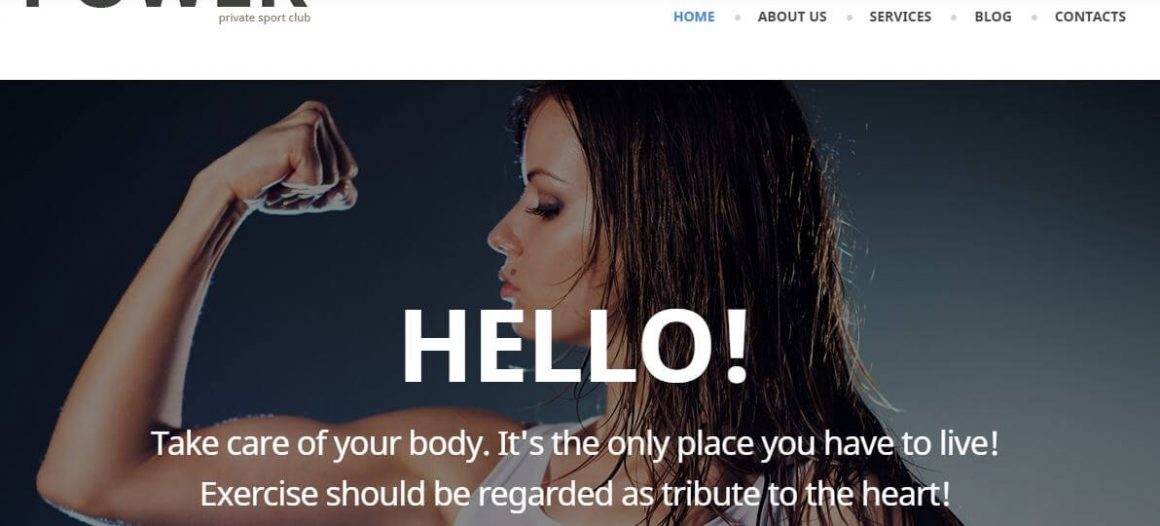Click the dot separator after HOME
The height and width of the screenshot is (526, 1160).
pyautogui.click(x=737, y=17)
